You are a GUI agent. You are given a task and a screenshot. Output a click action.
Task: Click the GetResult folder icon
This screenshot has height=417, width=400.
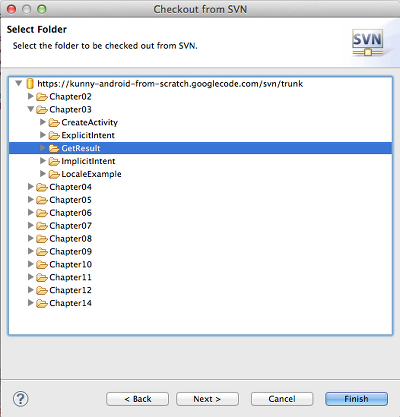pyautogui.click(x=54, y=148)
